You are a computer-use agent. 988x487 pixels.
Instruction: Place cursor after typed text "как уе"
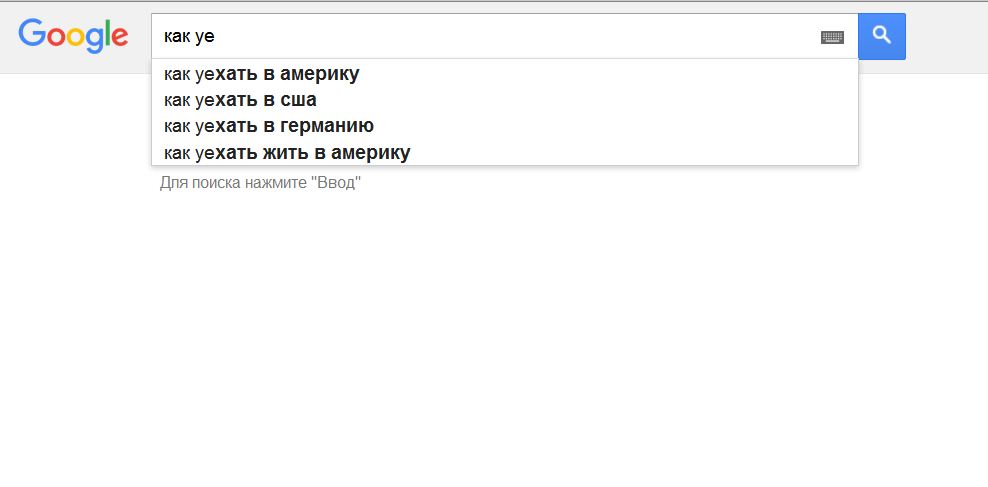pos(215,37)
